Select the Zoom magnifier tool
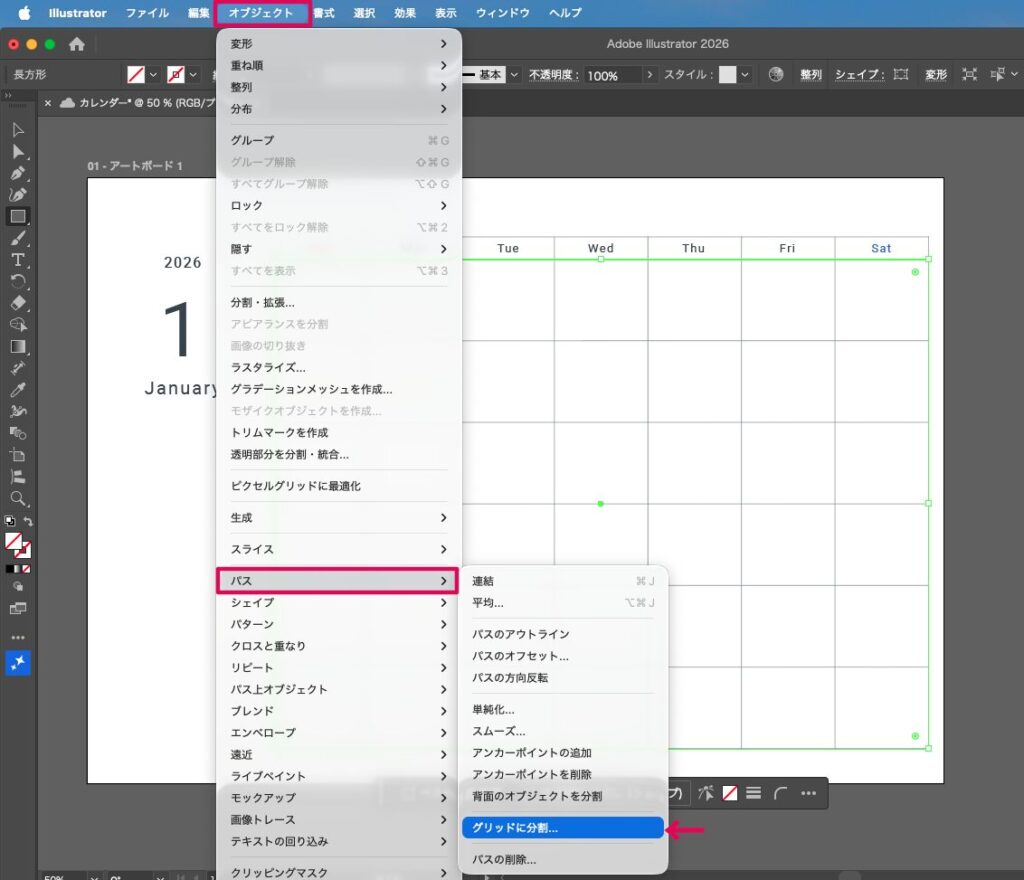The image size is (1024, 880). [x=18, y=498]
